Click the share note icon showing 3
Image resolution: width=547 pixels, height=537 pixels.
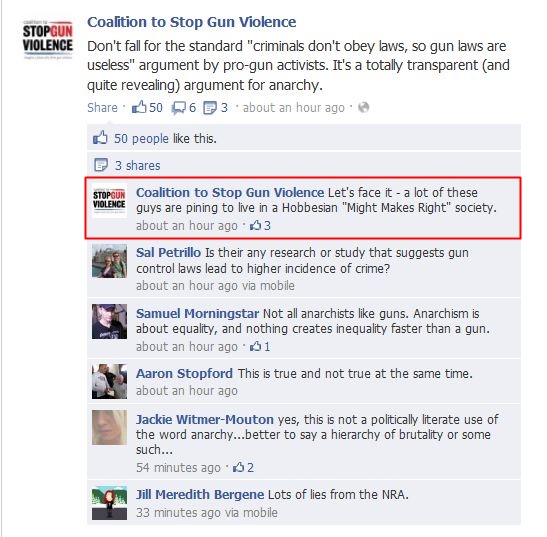(210, 108)
